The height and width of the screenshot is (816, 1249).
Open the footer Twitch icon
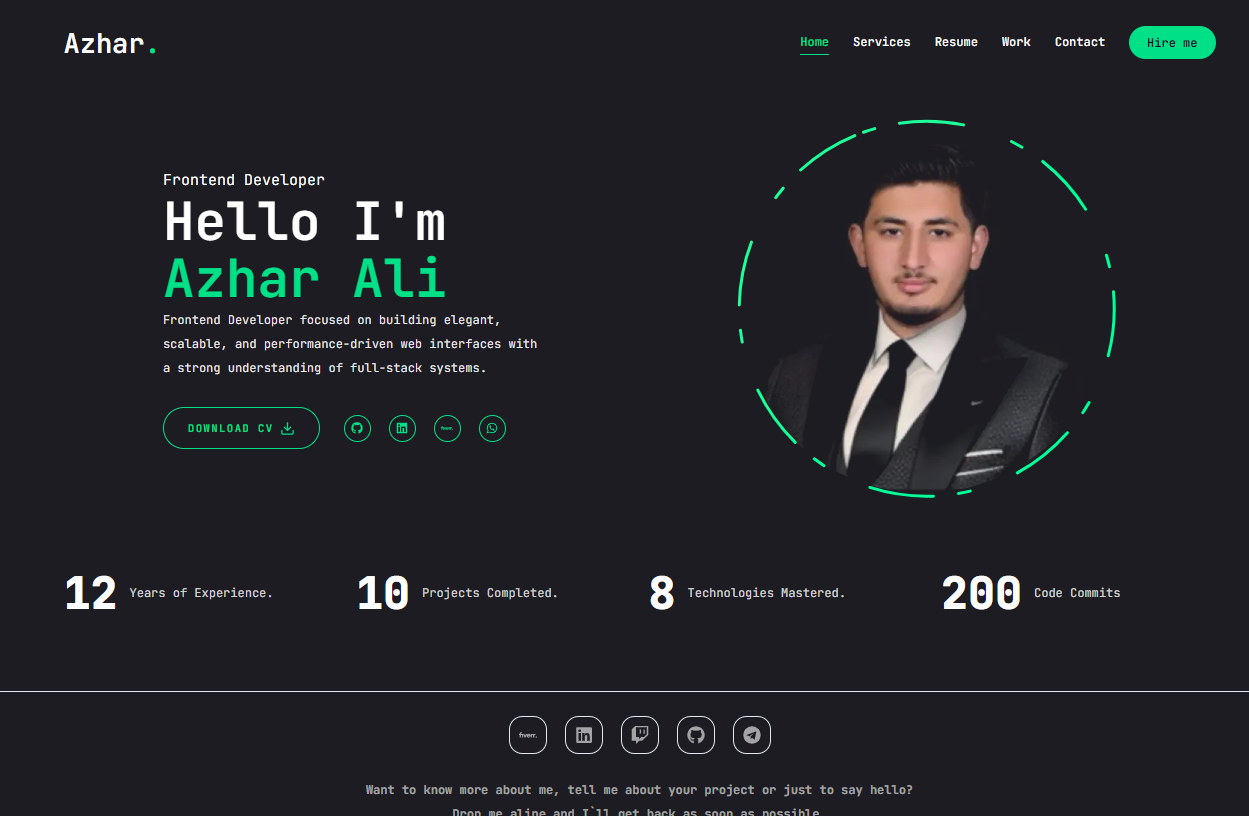[640, 735]
